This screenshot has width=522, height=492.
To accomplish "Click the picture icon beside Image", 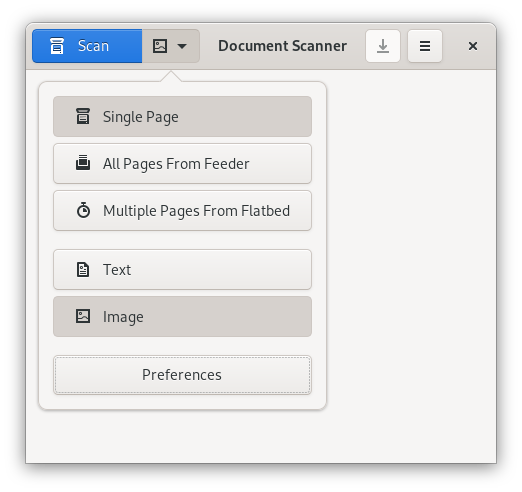I will click(x=83, y=316).
